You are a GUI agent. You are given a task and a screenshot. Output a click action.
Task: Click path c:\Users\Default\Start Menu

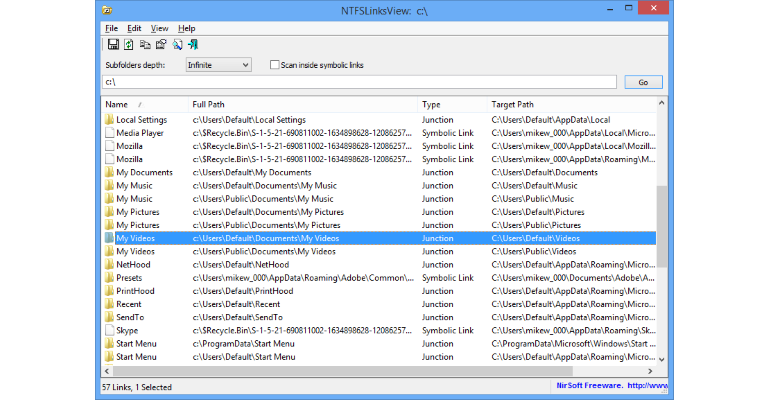pyautogui.click(x=244, y=357)
